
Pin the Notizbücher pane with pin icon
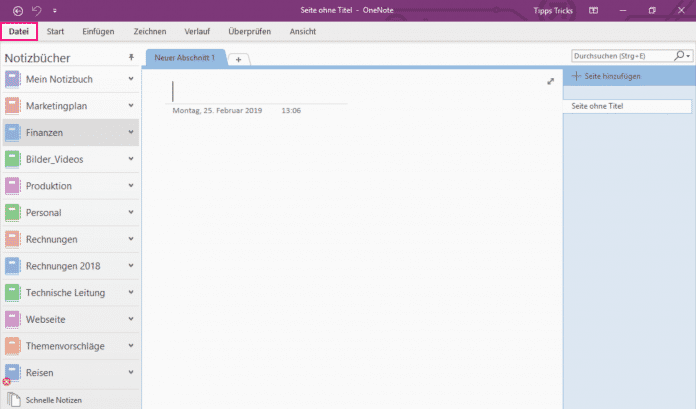131,58
